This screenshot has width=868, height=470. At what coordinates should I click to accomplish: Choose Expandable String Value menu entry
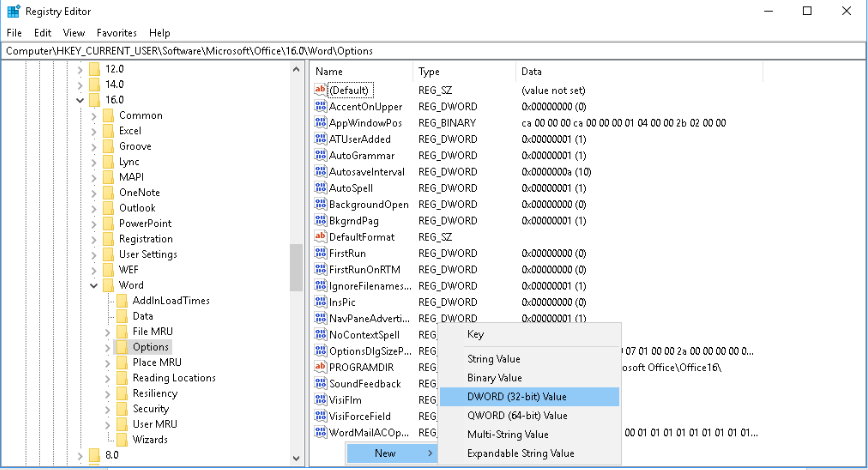(x=529, y=453)
